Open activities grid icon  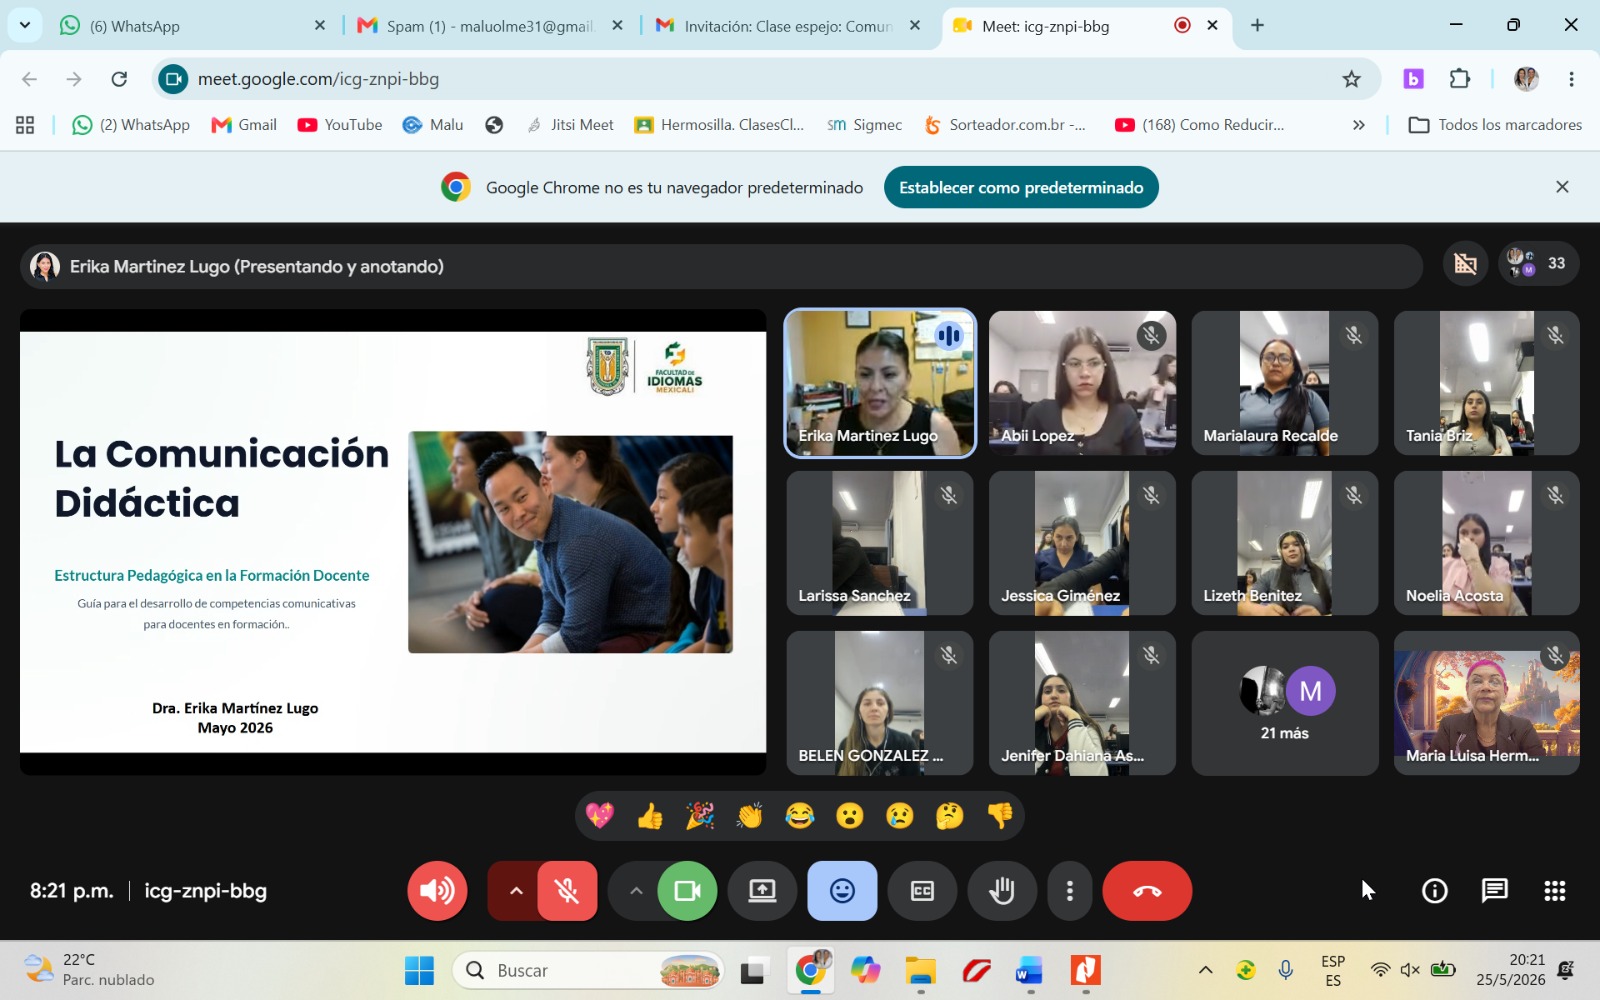point(1554,890)
